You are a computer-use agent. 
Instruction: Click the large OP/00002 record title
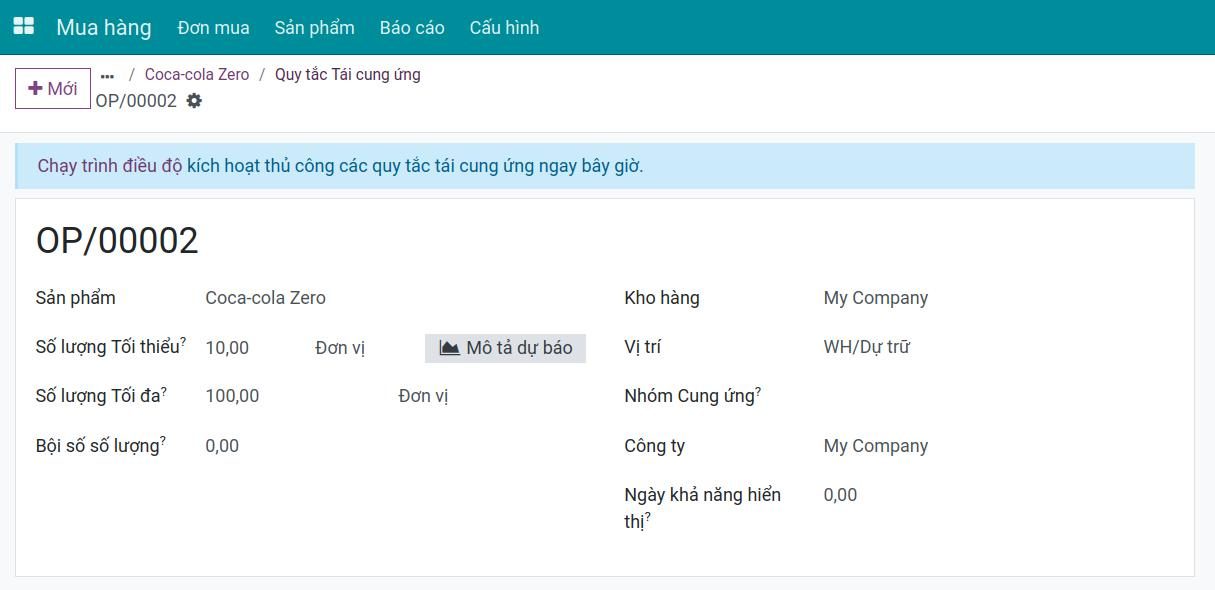point(117,241)
